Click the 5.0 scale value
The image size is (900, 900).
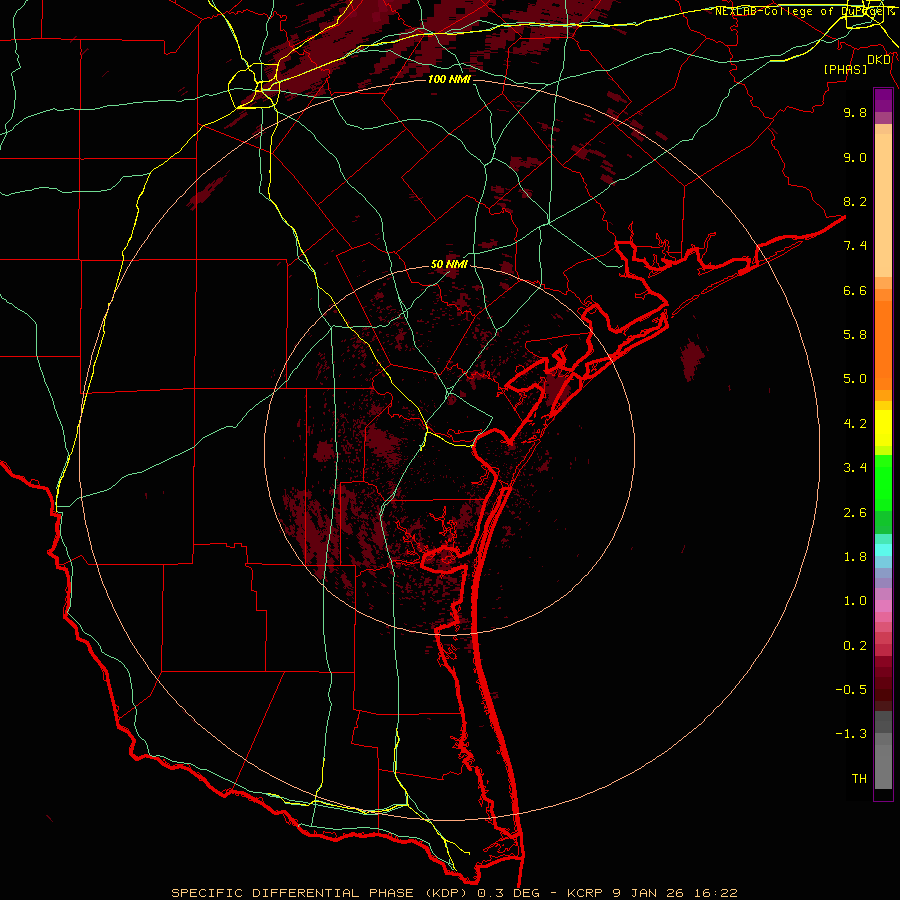pos(855,379)
